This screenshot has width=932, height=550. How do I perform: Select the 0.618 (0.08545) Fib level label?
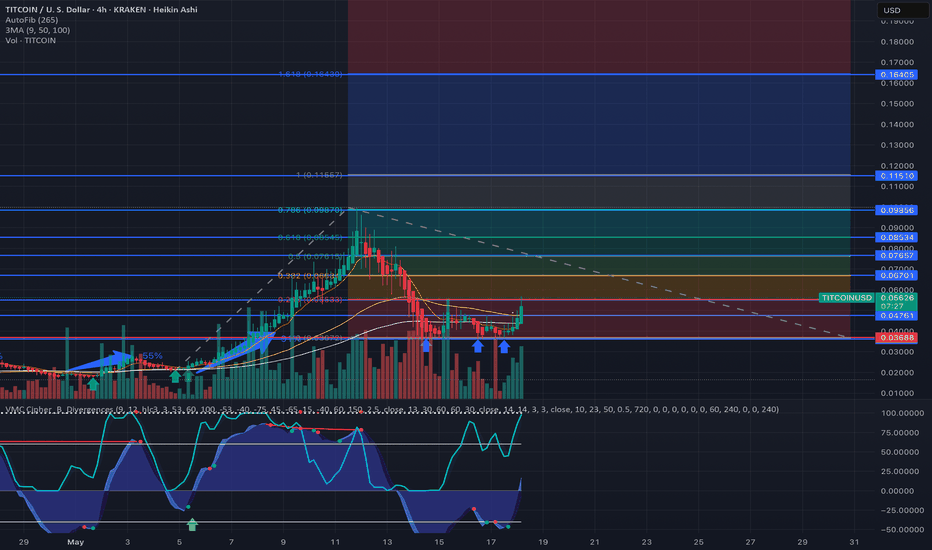click(x=310, y=238)
